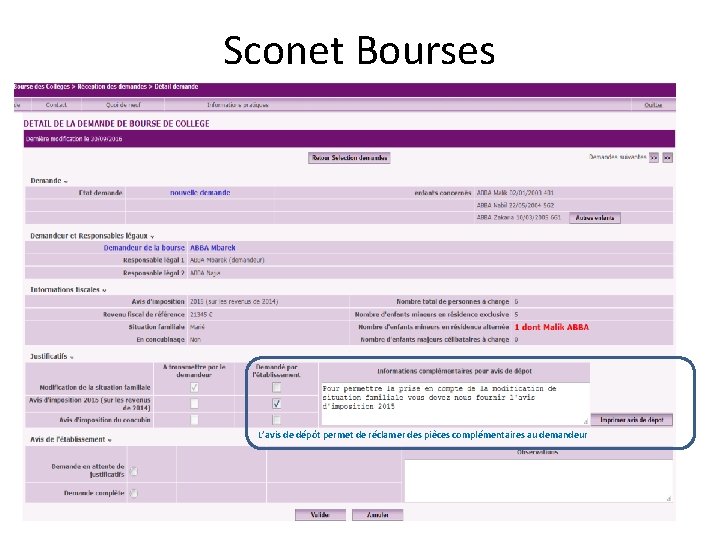This screenshot has width=720, height=540.
Task: Click 'Imprimer avis de dépôt' button
Action: pyautogui.click(x=631, y=420)
